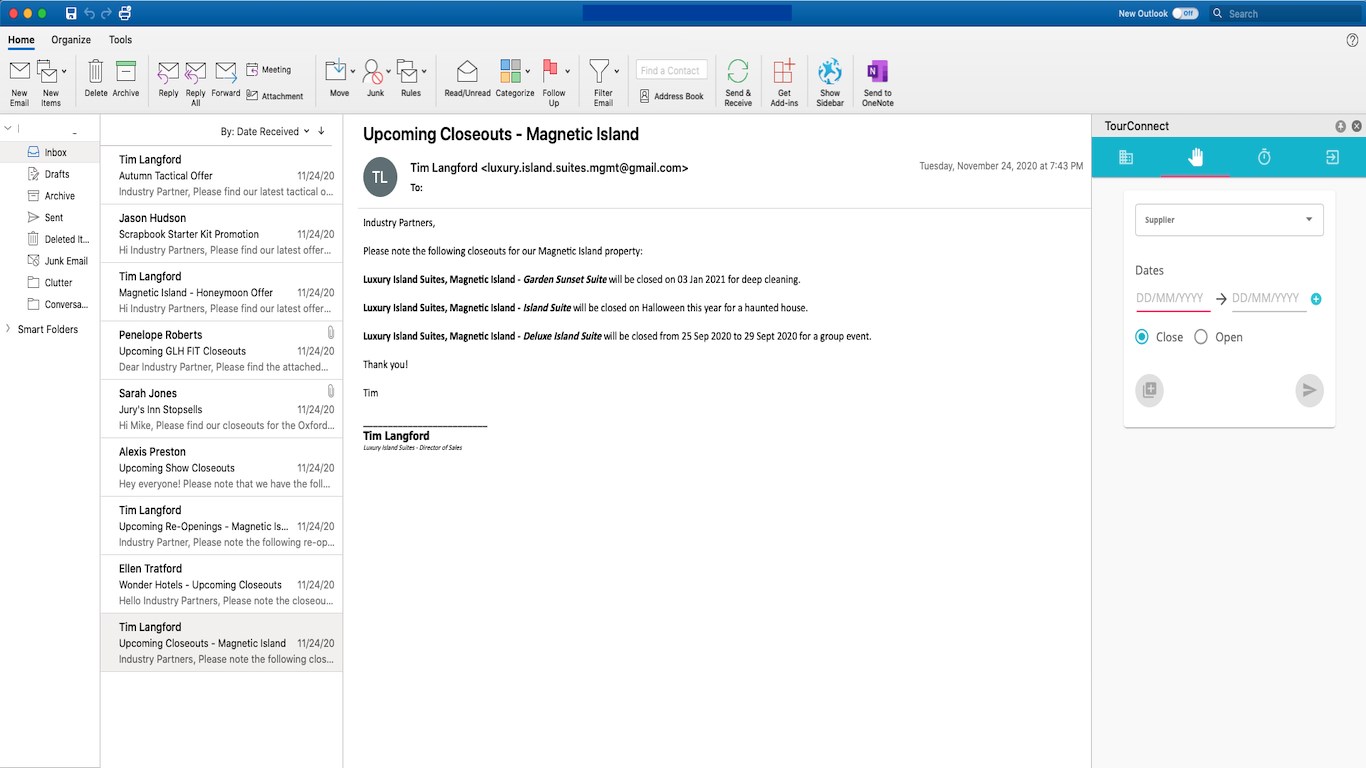Collapse the account folder list
1366x768 pixels.
pos(8,128)
